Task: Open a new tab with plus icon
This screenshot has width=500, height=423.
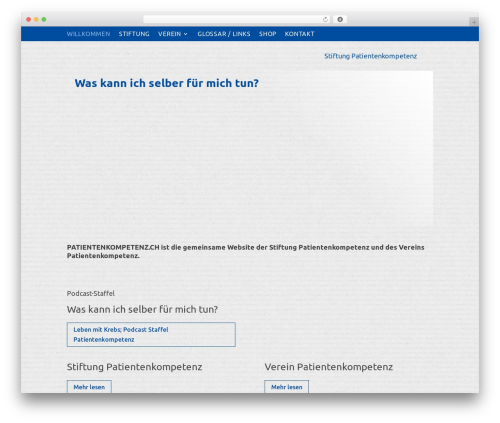Action: point(474,22)
